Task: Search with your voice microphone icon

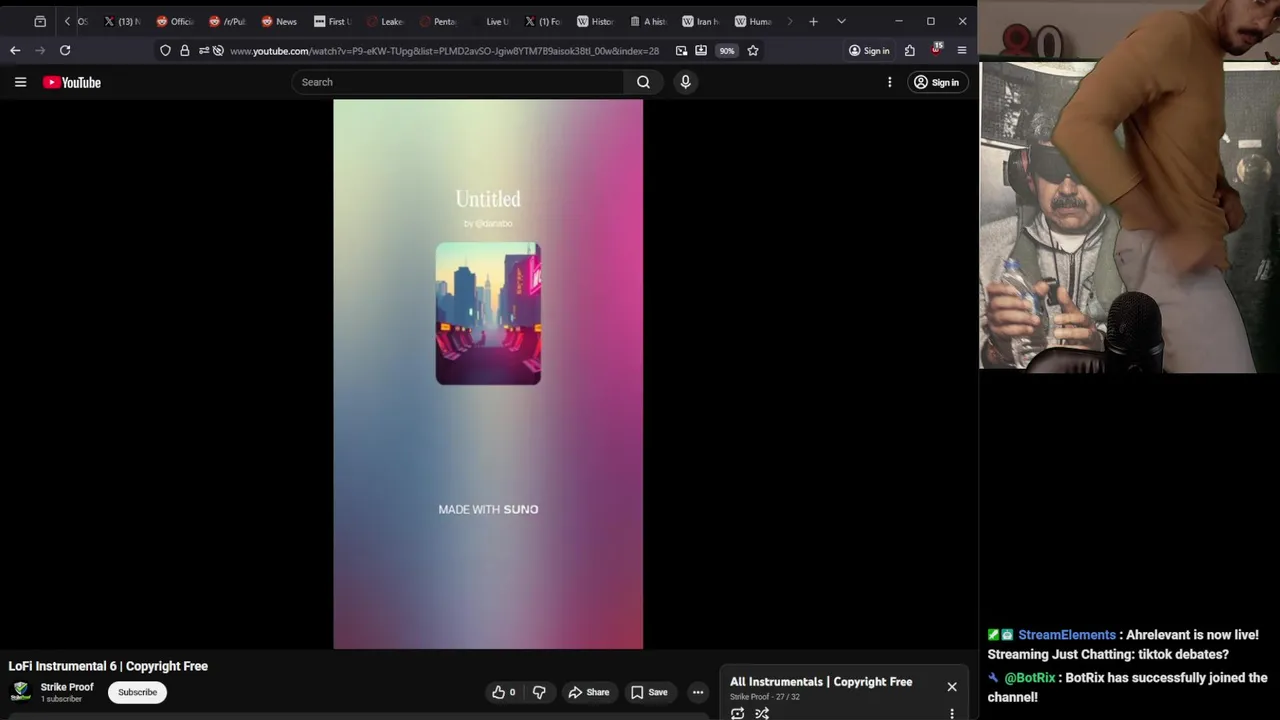Action: coord(685,82)
